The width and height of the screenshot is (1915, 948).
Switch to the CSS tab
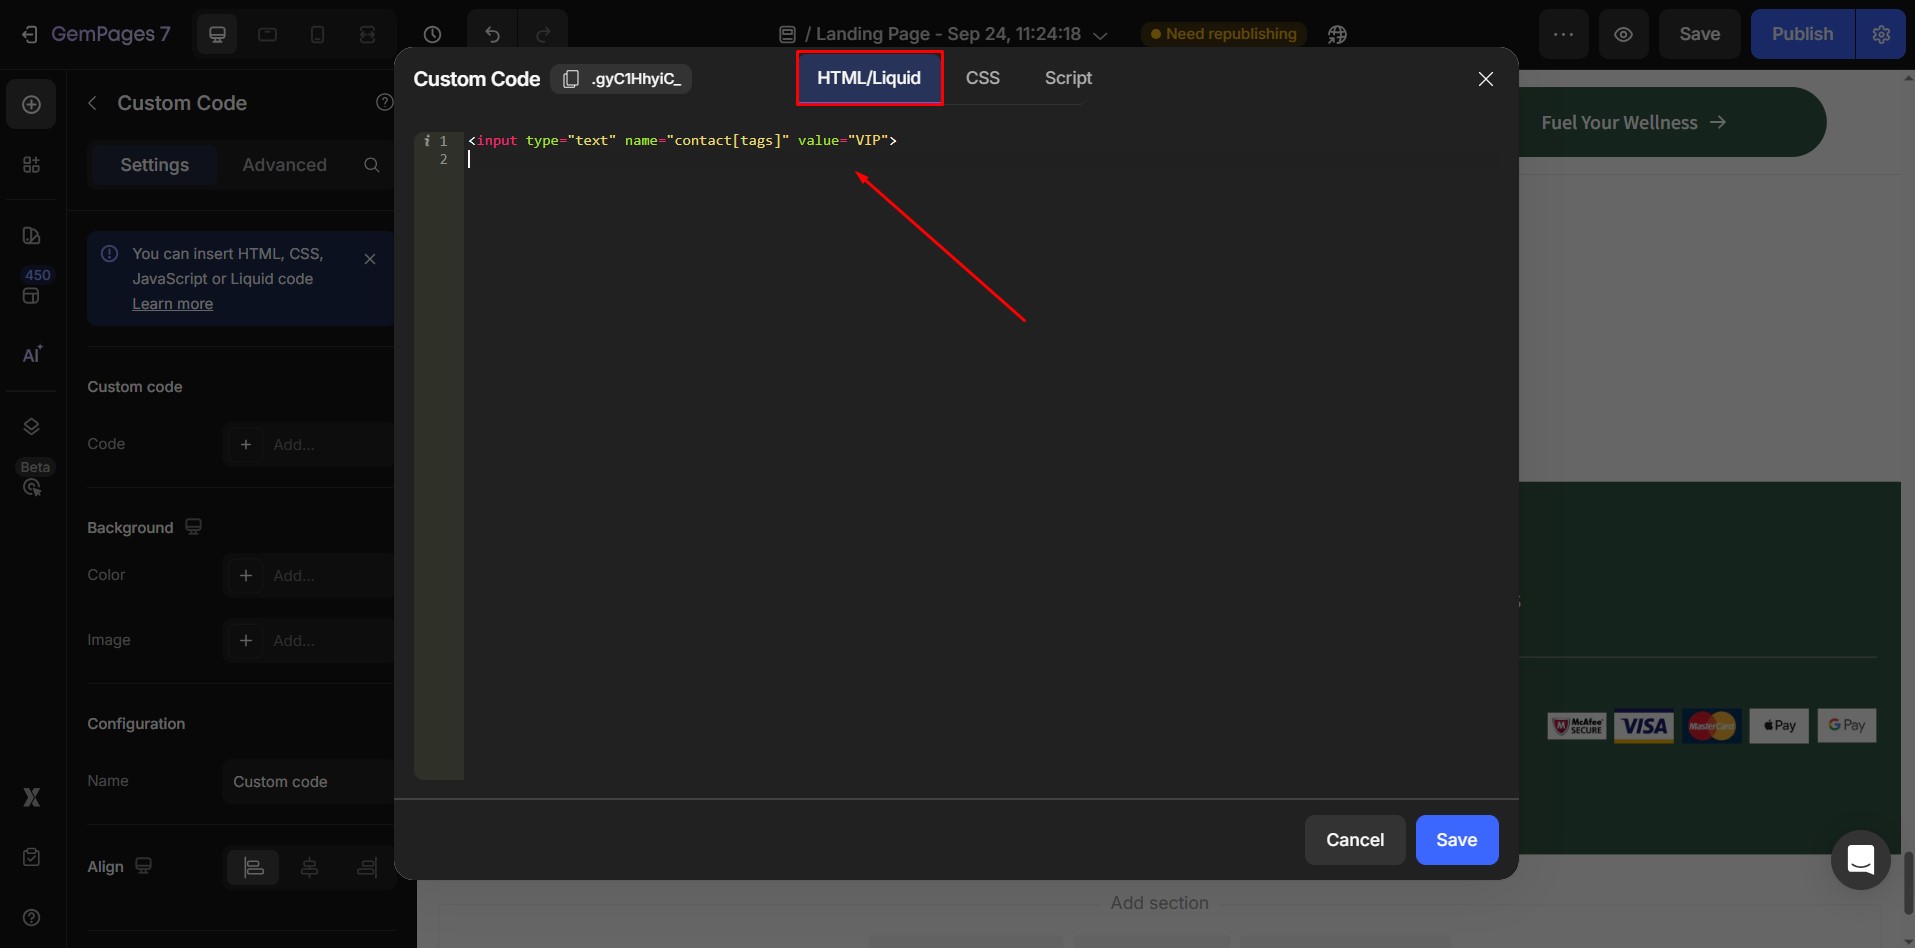pos(982,78)
